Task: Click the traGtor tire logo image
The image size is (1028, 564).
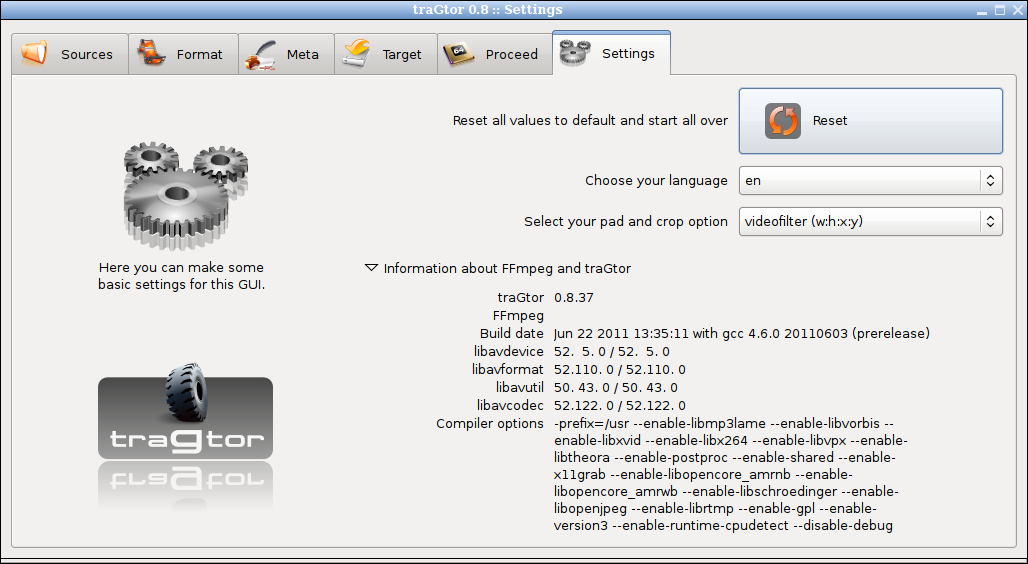Action: (x=186, y=412)
